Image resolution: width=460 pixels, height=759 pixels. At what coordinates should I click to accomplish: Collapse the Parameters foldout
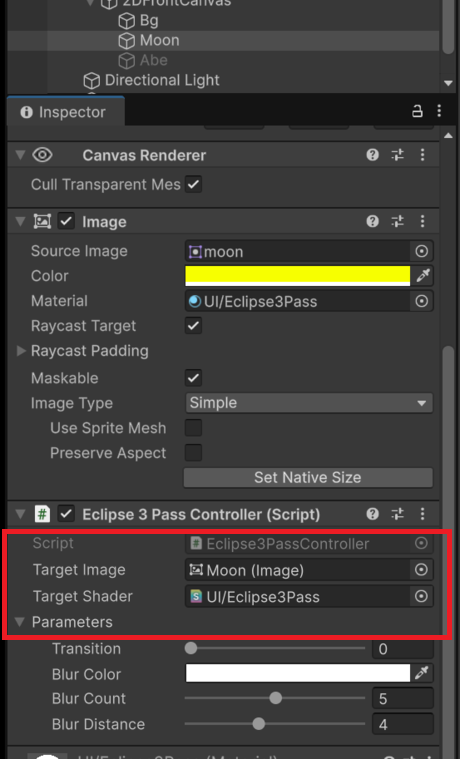[20, 622]
